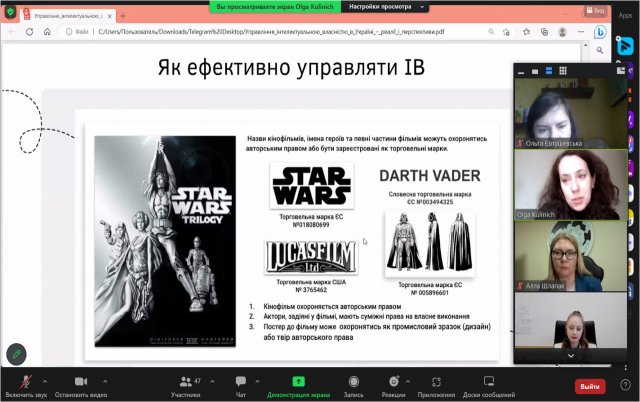Open Доски сообщений whiteboards
Image resolution: width=640 pixels, height=402 pixels.
490,381
